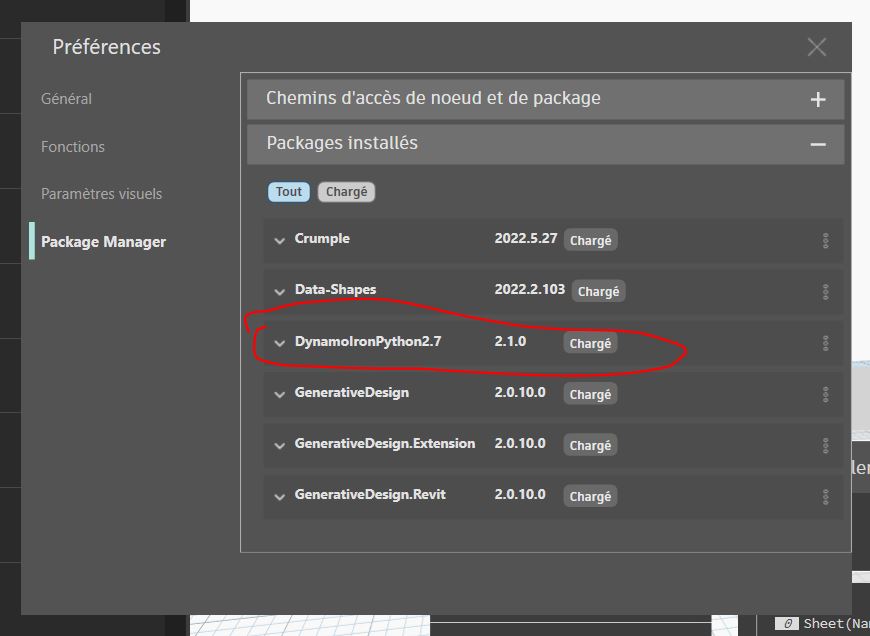Expand the Crumple package details chevron
The width and height of the screenshot is (870, 636).
[x=279, y=240]
